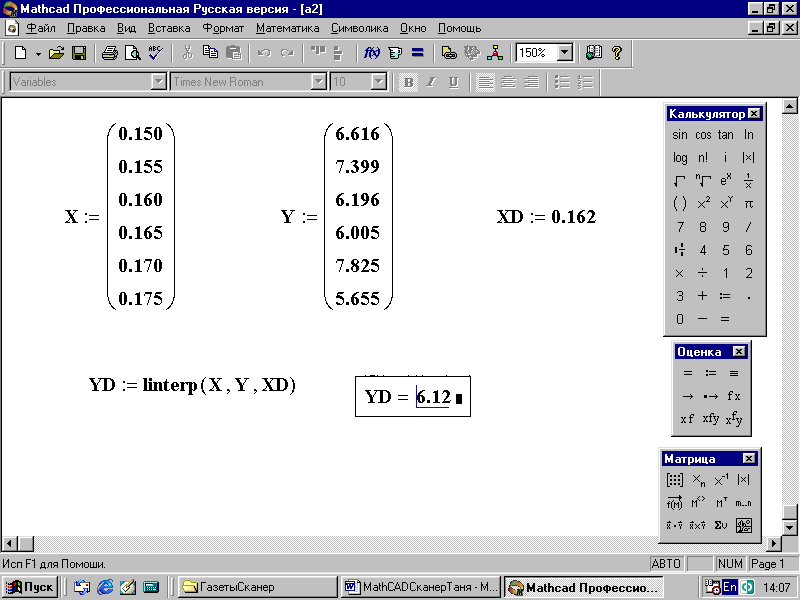Open a file with the Open folder icon
800x600 pixels.
point(56,53)
